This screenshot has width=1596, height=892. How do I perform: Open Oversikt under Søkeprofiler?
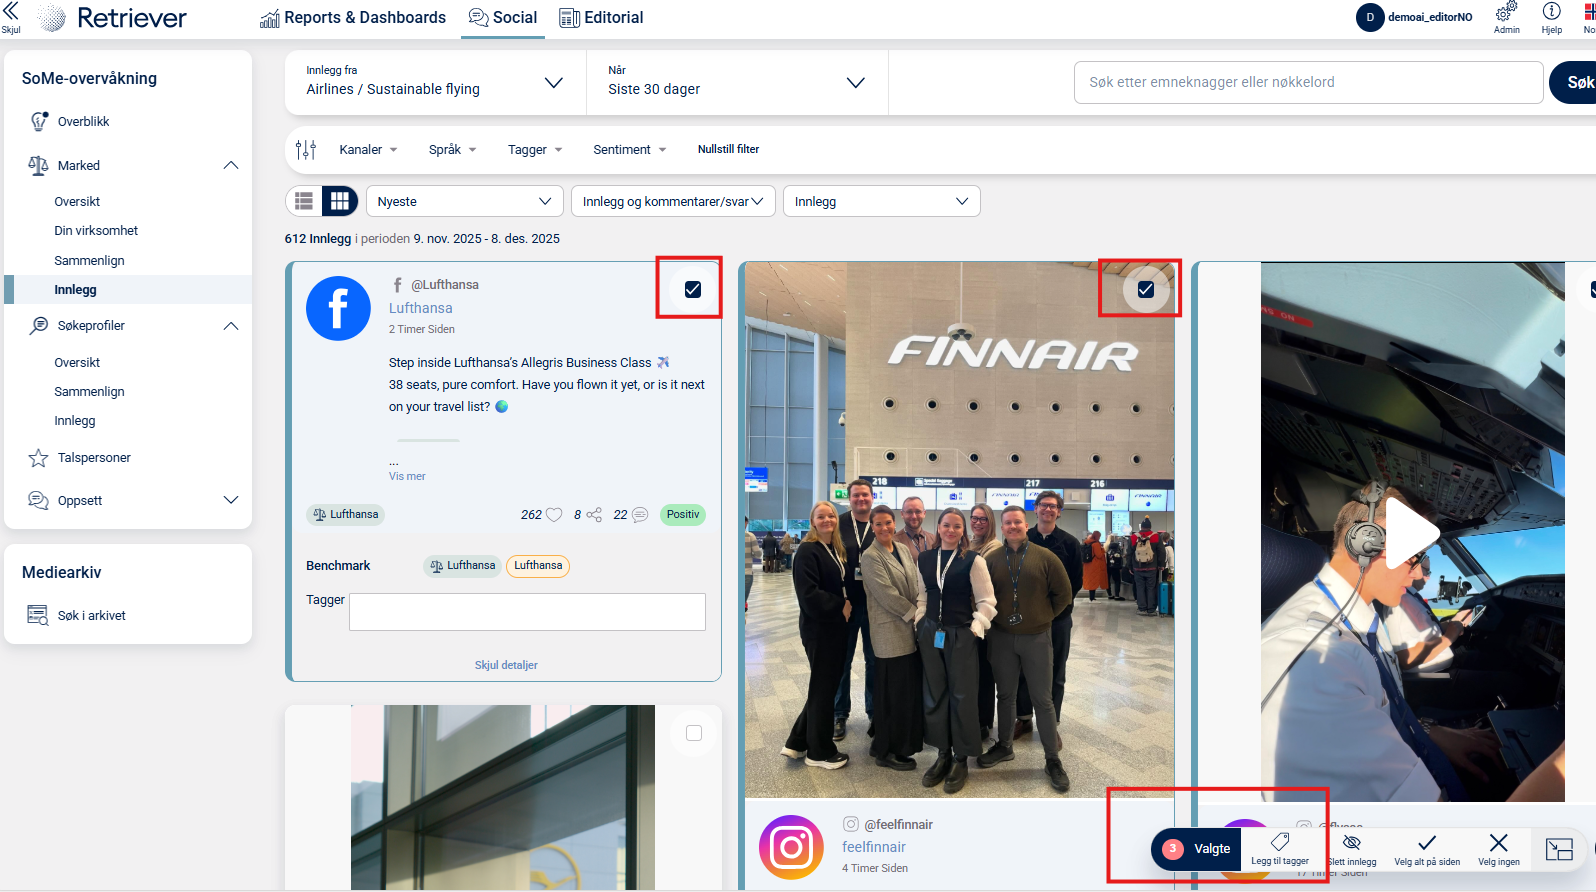tap(77, 363)
